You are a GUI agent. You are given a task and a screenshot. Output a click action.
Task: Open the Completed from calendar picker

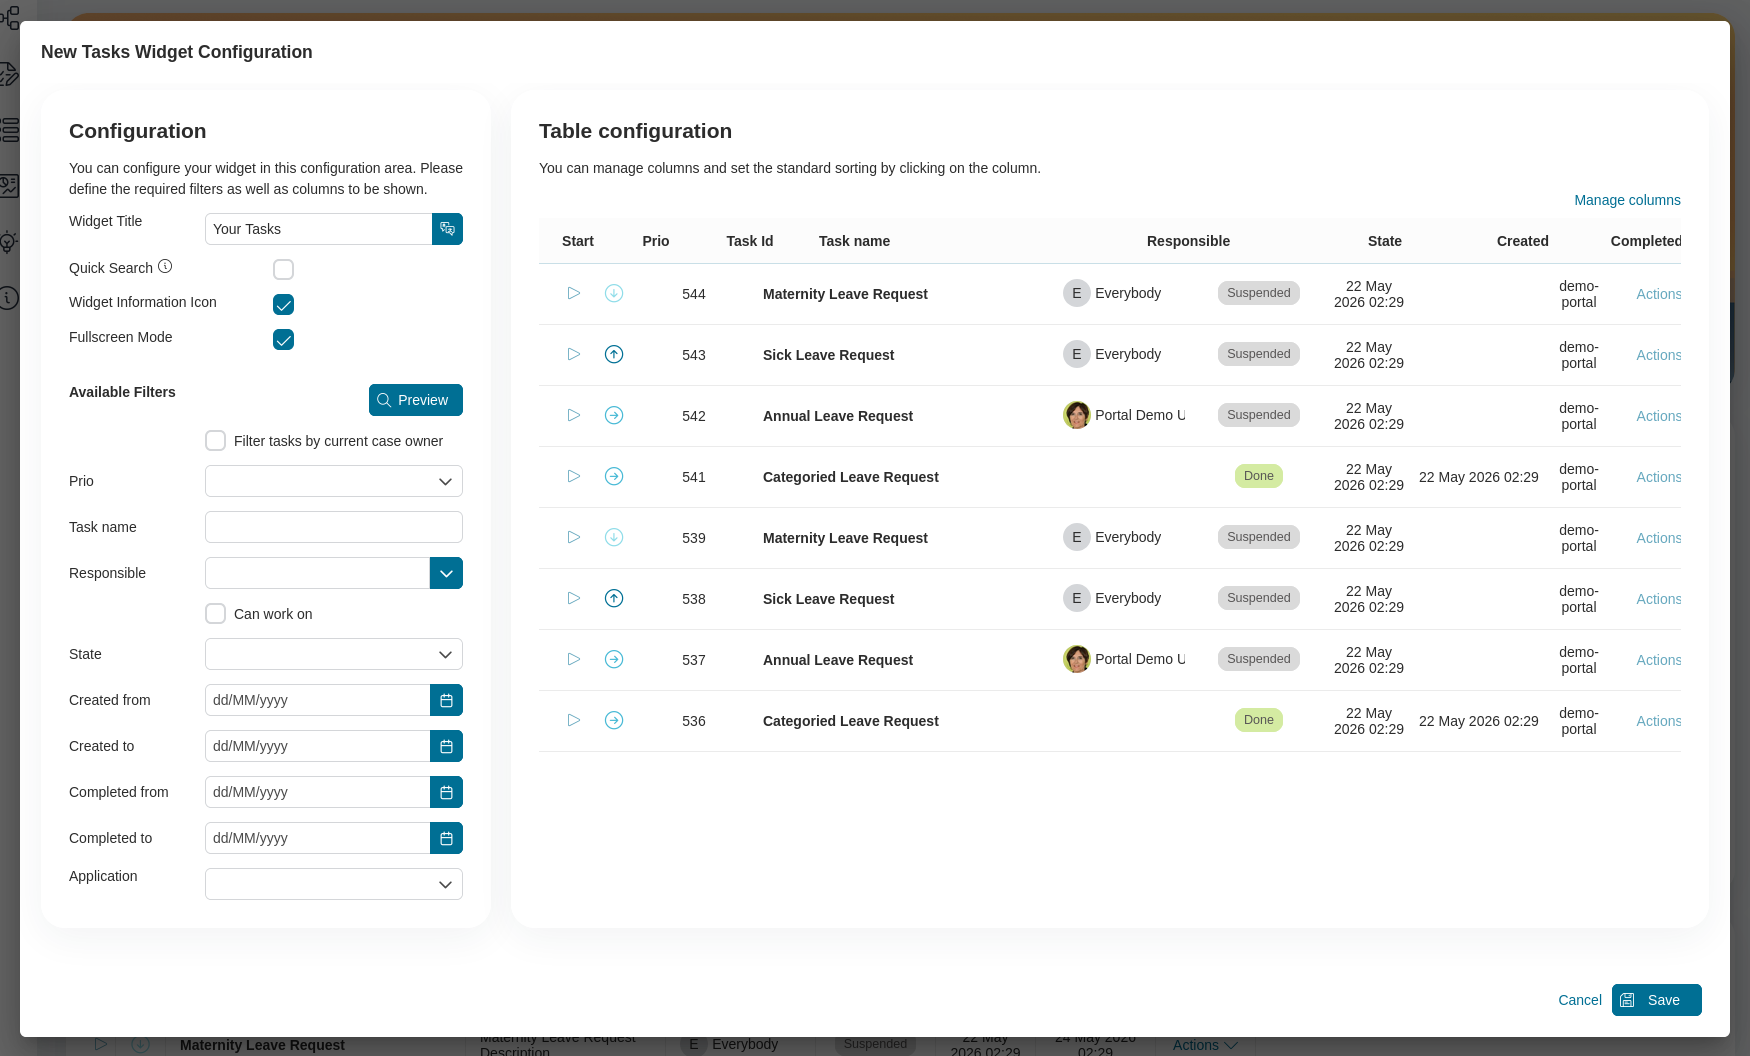[x=446, y=792]
